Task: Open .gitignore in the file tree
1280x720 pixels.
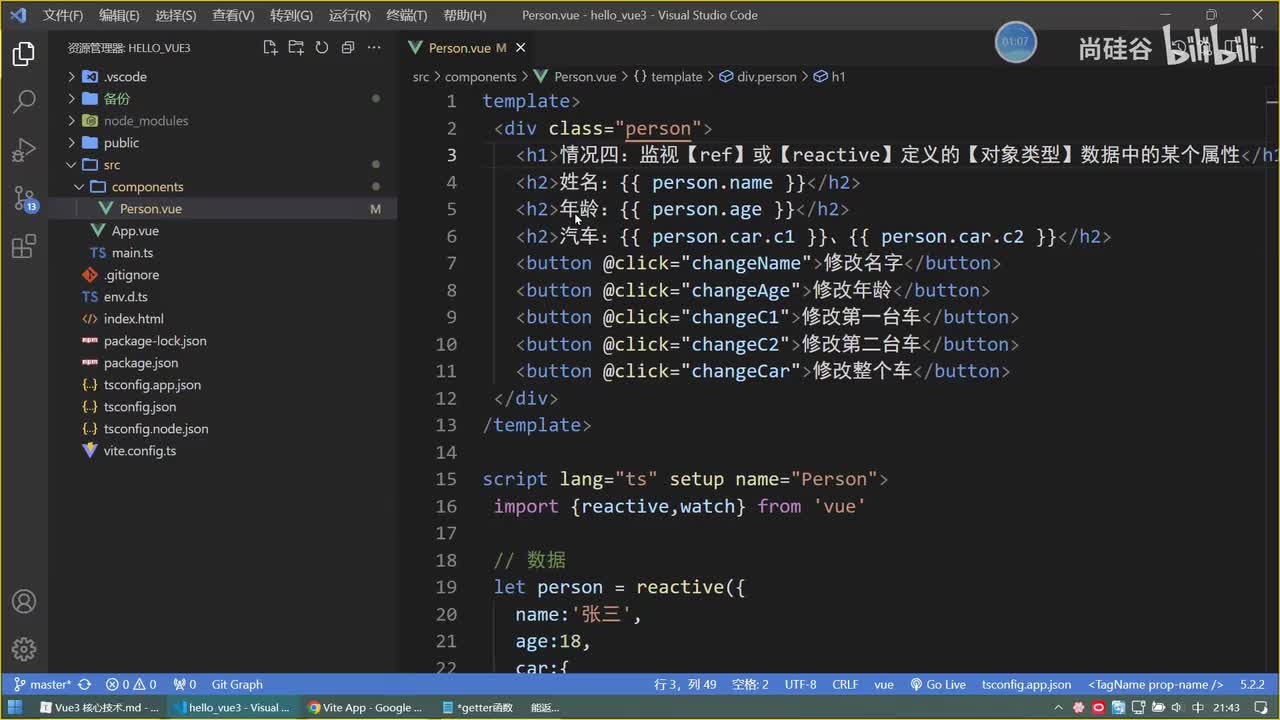Action: tap(131, 275)
